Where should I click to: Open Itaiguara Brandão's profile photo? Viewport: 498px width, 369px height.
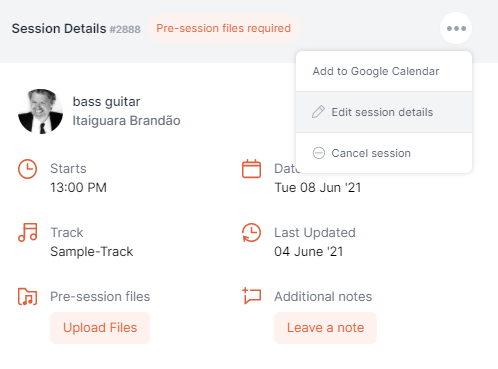pyautogui.click(x=40, y=111)
